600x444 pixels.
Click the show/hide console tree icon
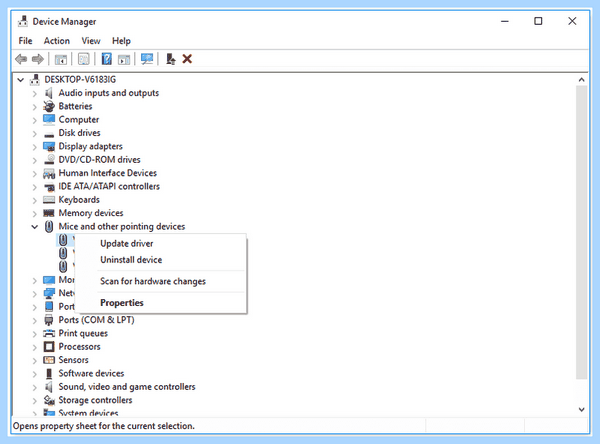(60, 59)
